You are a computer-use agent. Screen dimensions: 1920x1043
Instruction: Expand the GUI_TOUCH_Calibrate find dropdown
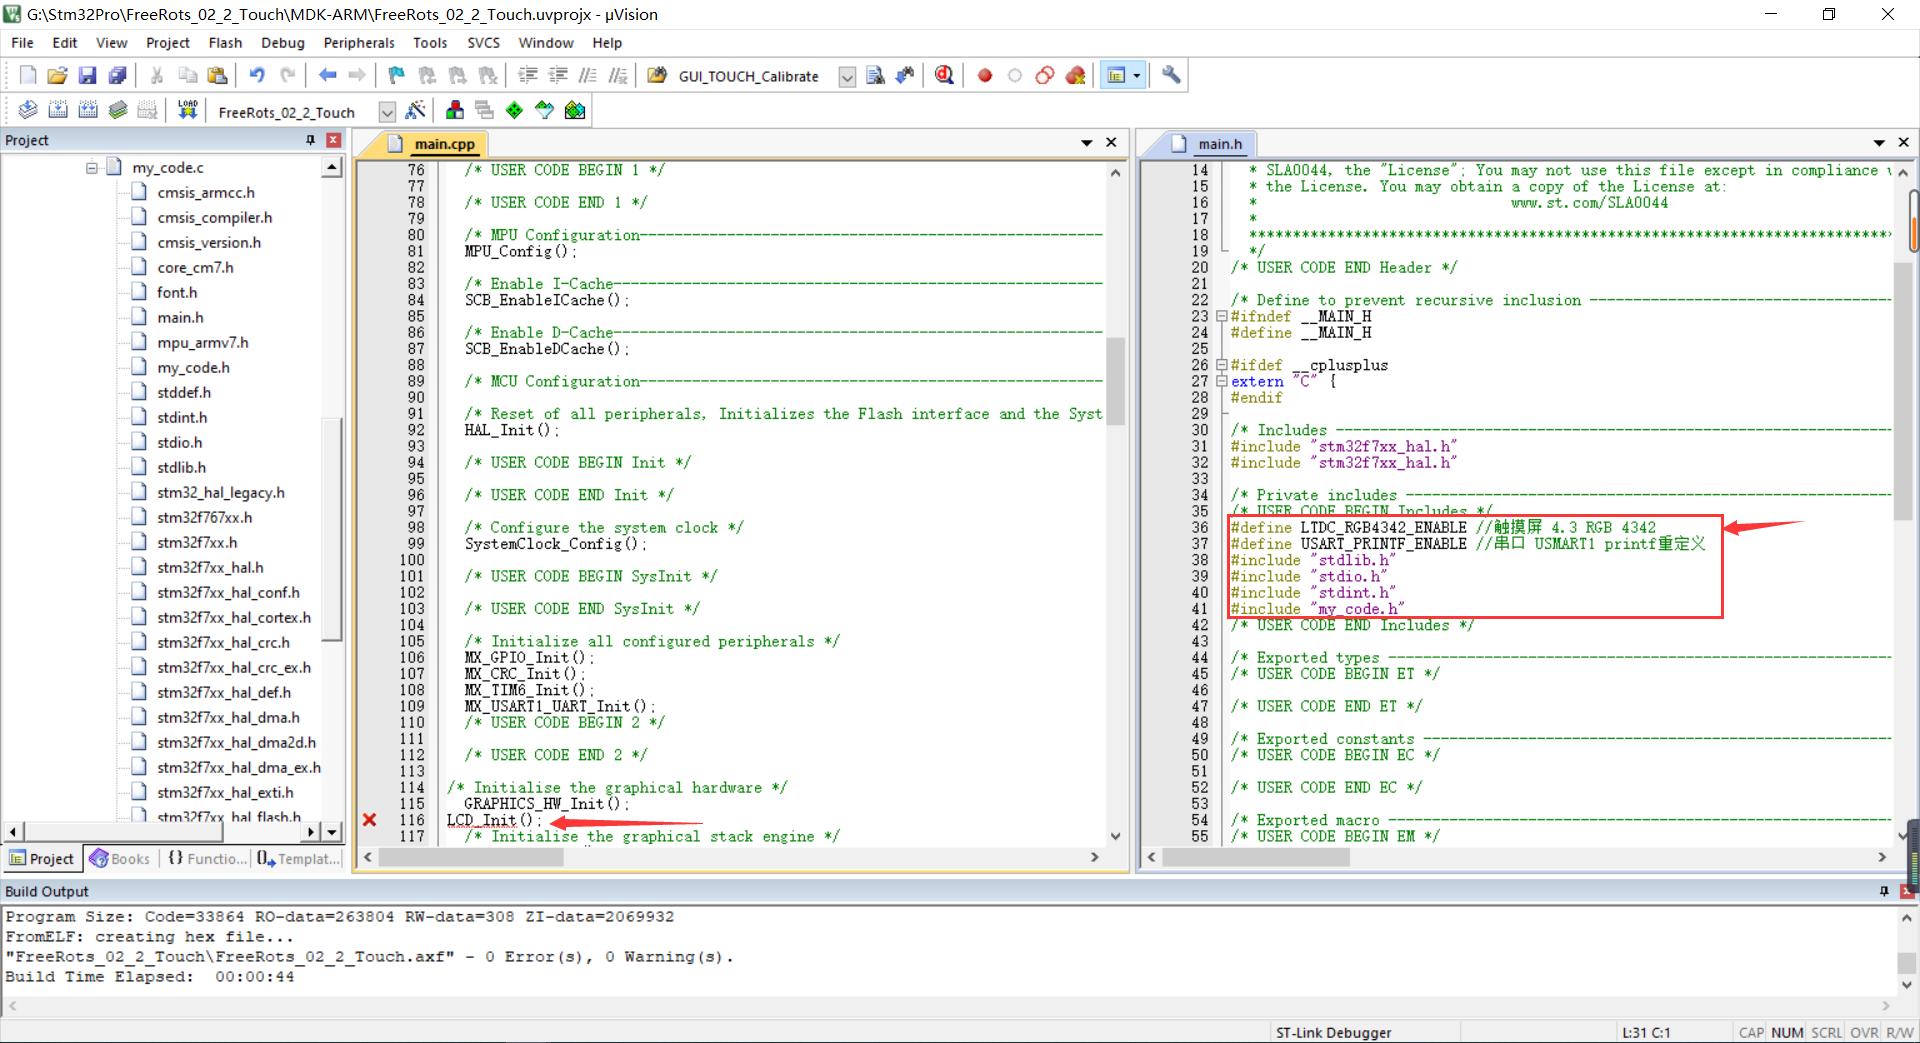coord(847,77)
